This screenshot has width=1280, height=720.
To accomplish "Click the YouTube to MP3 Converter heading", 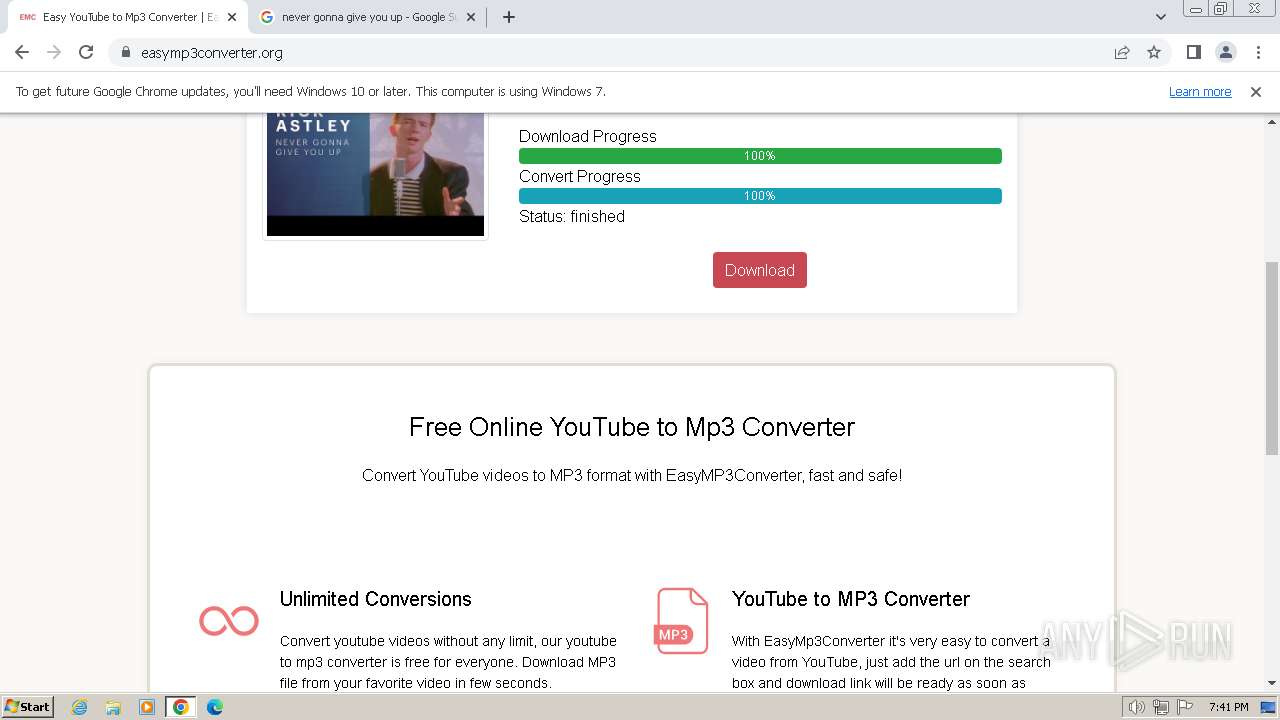I will [x=851, y=599].
